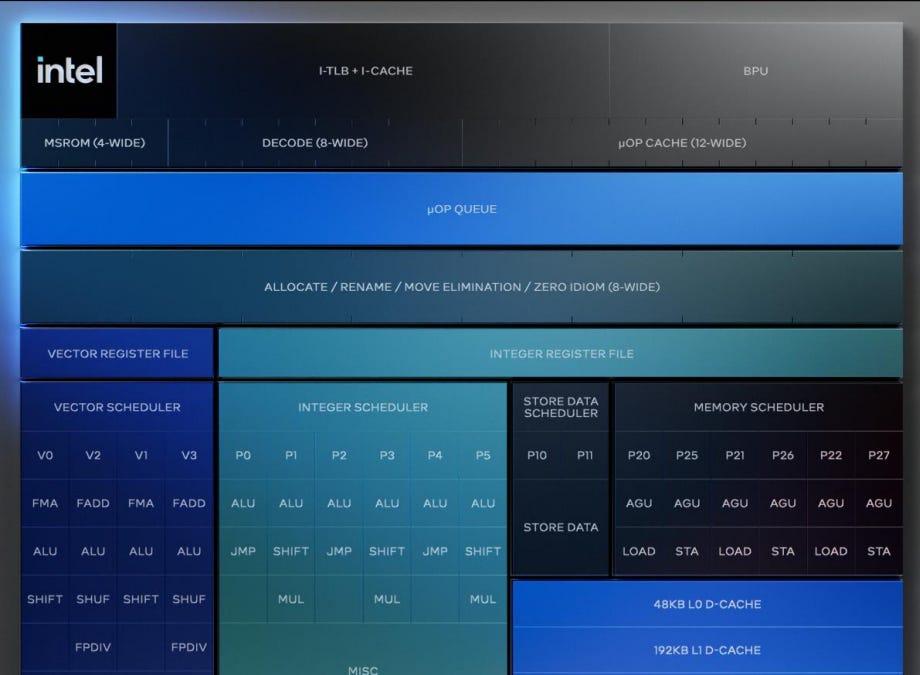Click the STORE DATA SCHEDULER header
The height and width of the screenshot is (675, 920).
561,407
